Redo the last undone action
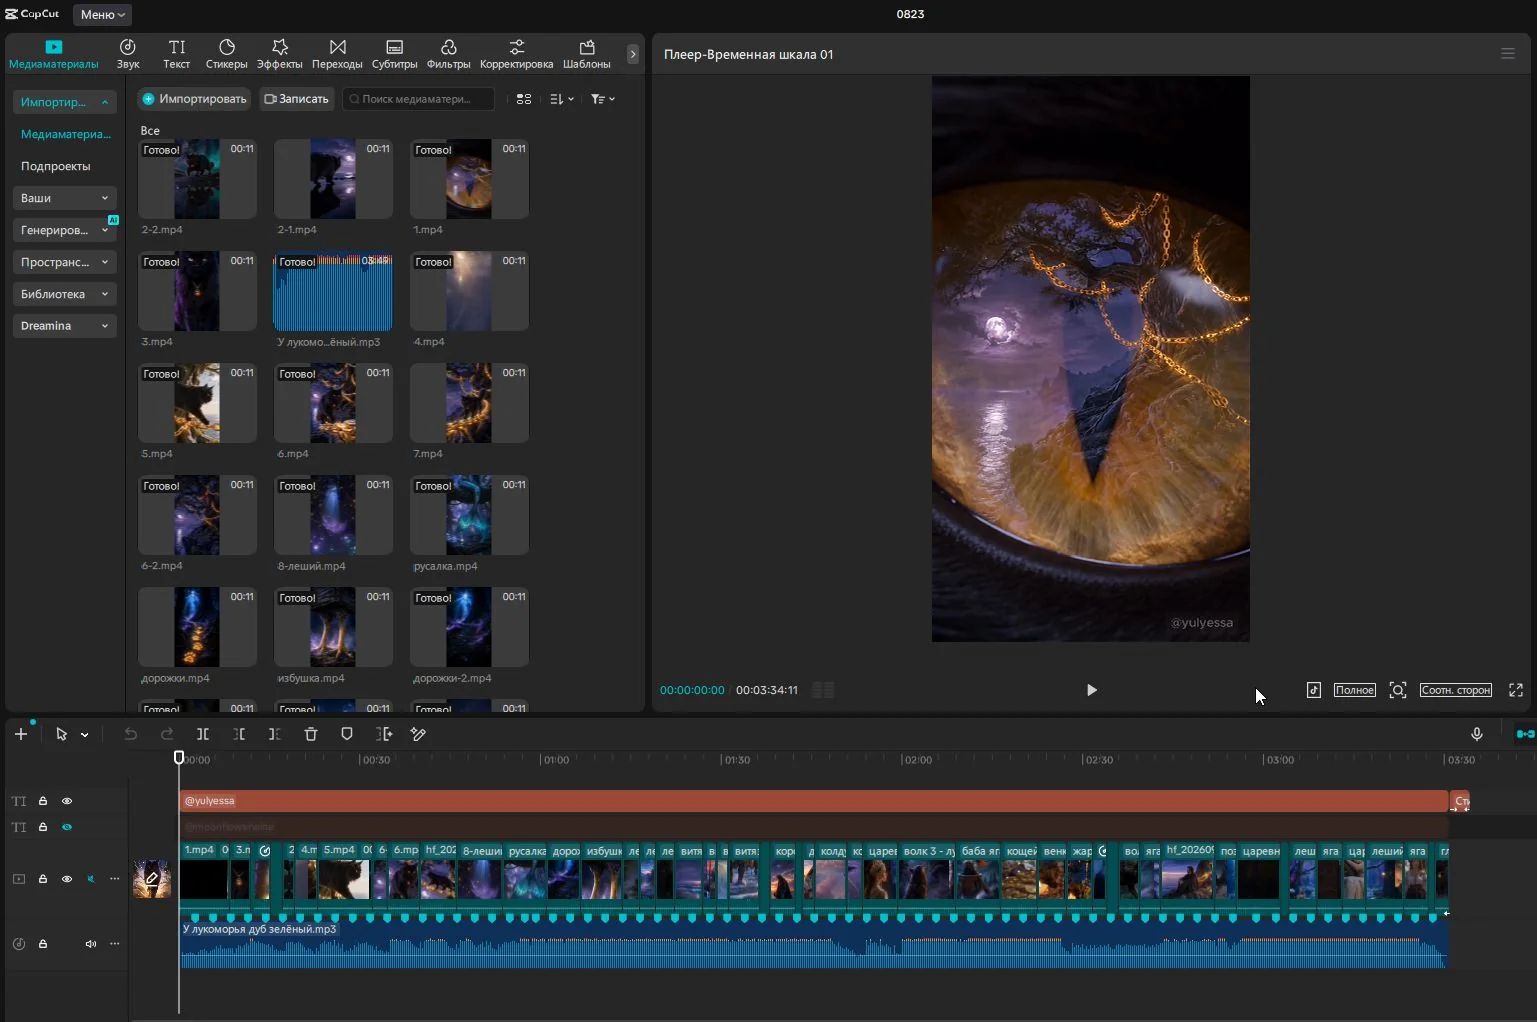1537x1022 pixels. point(167,734)
